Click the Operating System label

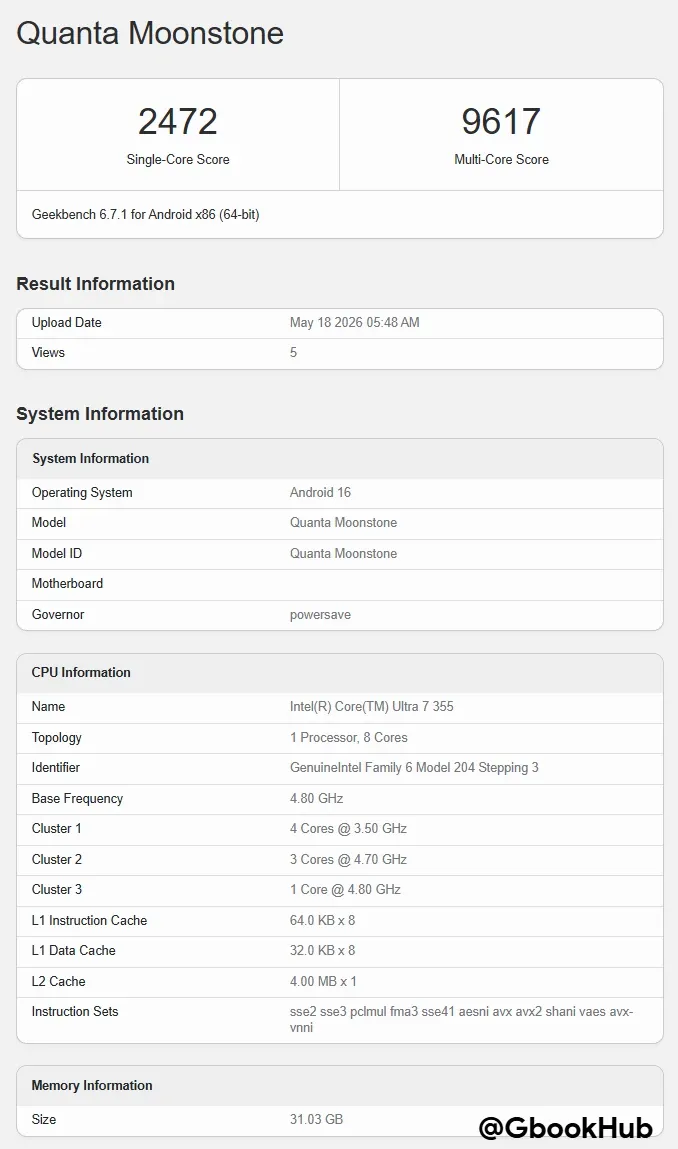click(82, 492)
